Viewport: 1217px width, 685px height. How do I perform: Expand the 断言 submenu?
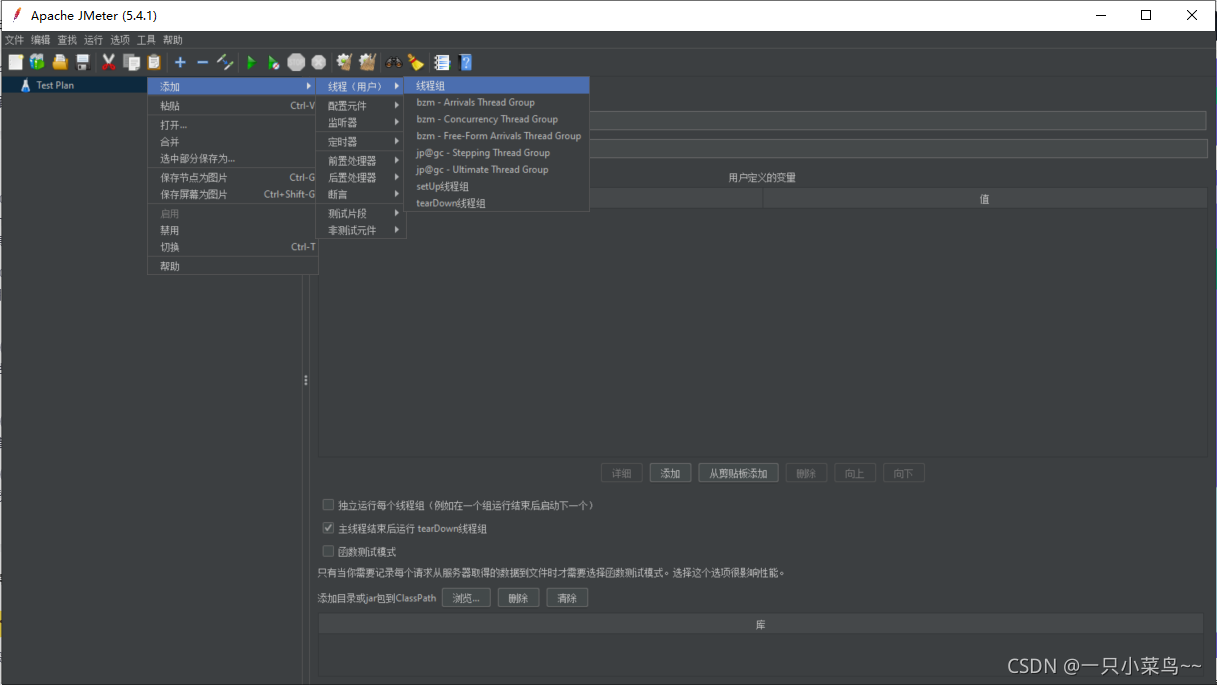[x=361, y=194]
